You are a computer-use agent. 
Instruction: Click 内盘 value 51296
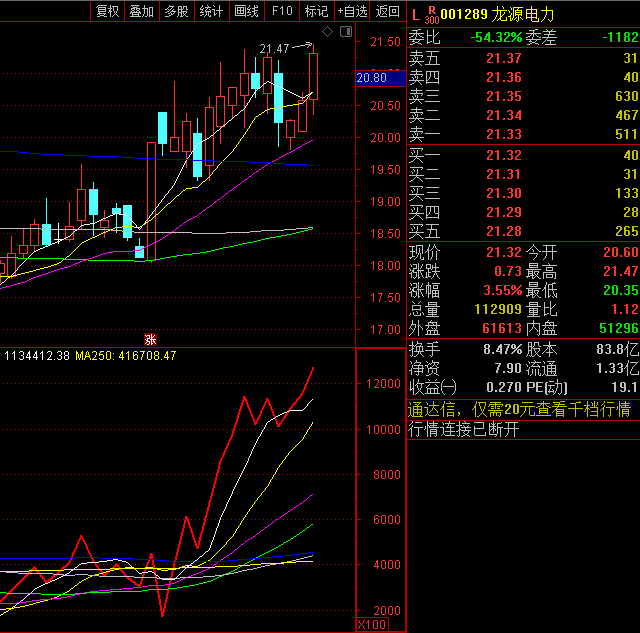(x=618, y=328)
